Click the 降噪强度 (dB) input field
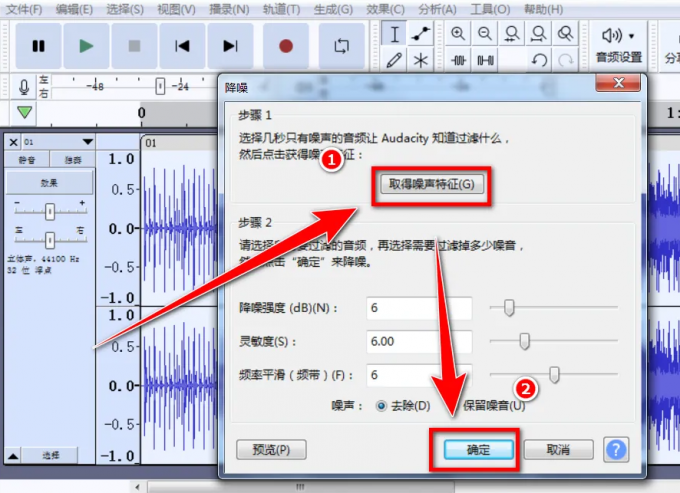This screenshot has height=493, width=680. pos(419,308)
